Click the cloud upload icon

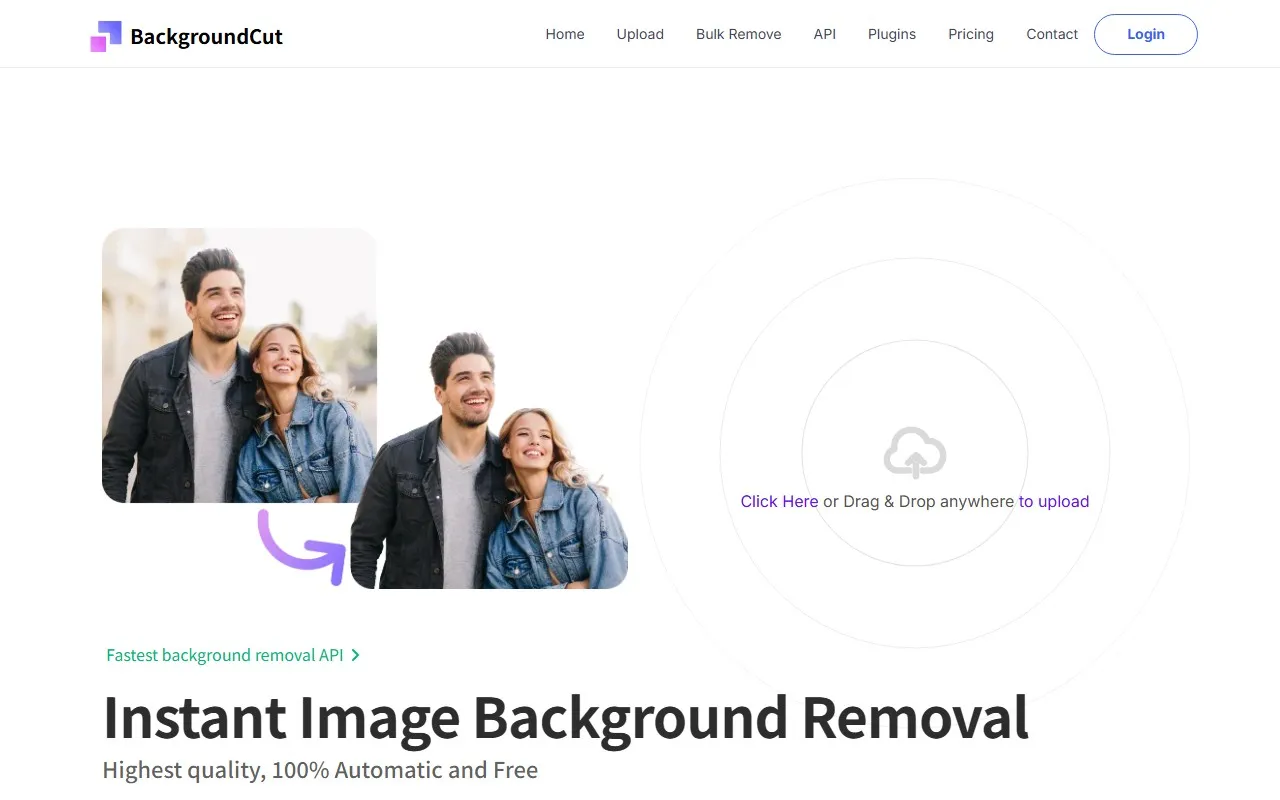(x=914, y=452)
